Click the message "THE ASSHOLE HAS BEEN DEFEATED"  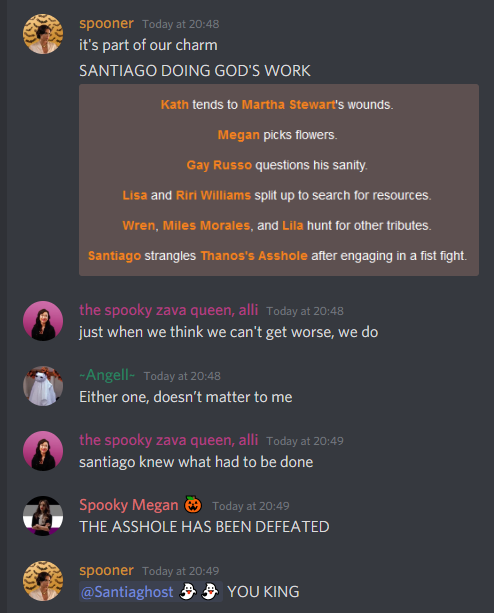(204, 527)
